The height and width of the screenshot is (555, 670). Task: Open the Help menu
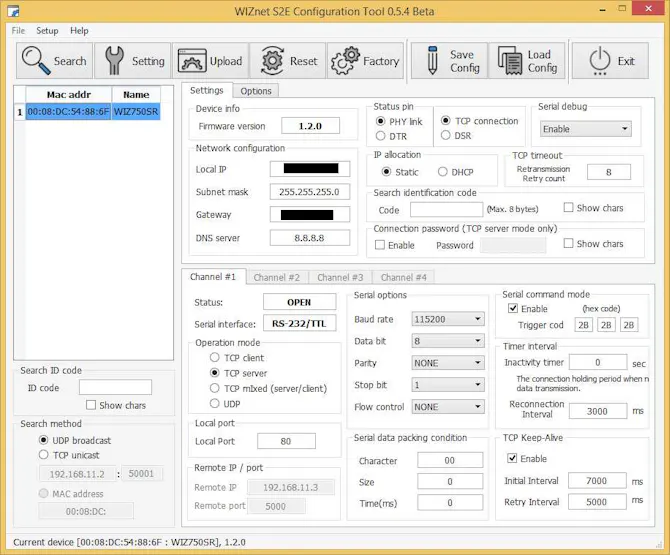point(79,31)
